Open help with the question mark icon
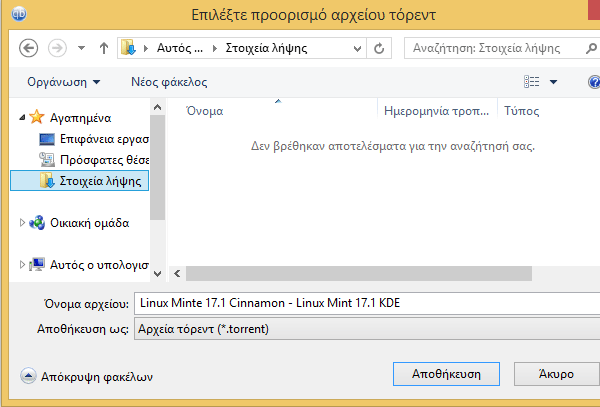The width and height of the screenshot is (600, 407). click(594, 82)
